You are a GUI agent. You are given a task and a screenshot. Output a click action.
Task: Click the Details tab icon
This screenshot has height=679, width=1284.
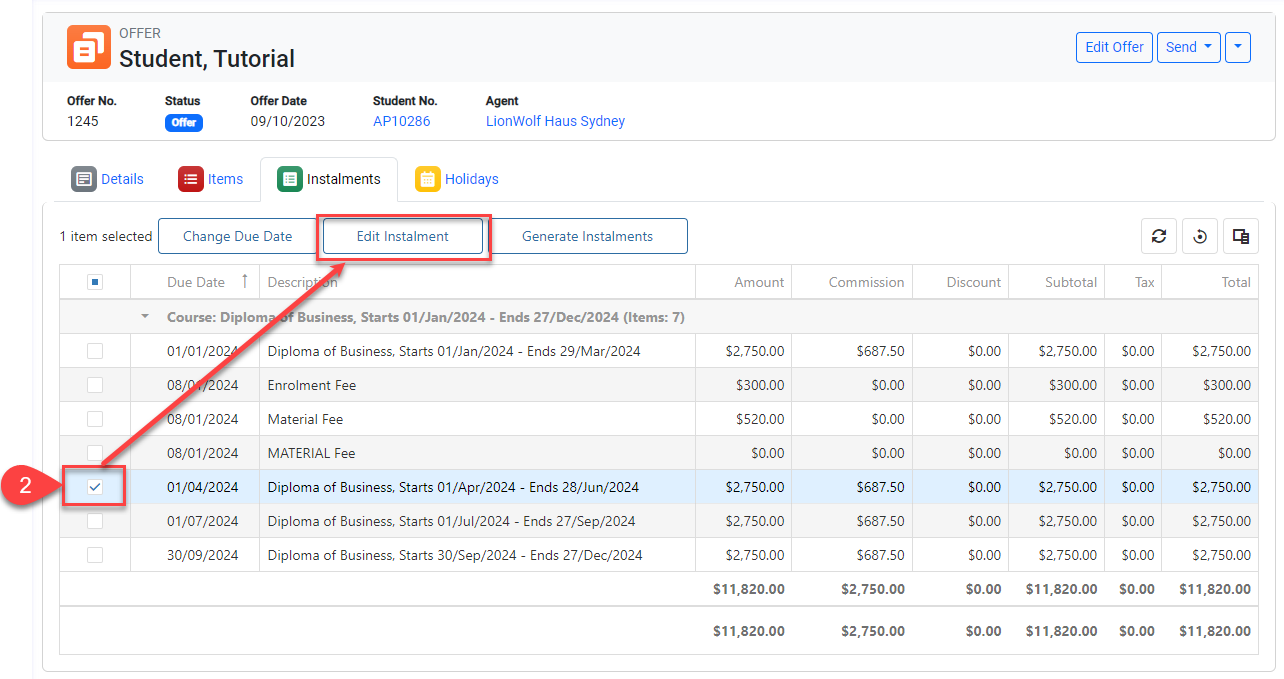coord(84,179)
